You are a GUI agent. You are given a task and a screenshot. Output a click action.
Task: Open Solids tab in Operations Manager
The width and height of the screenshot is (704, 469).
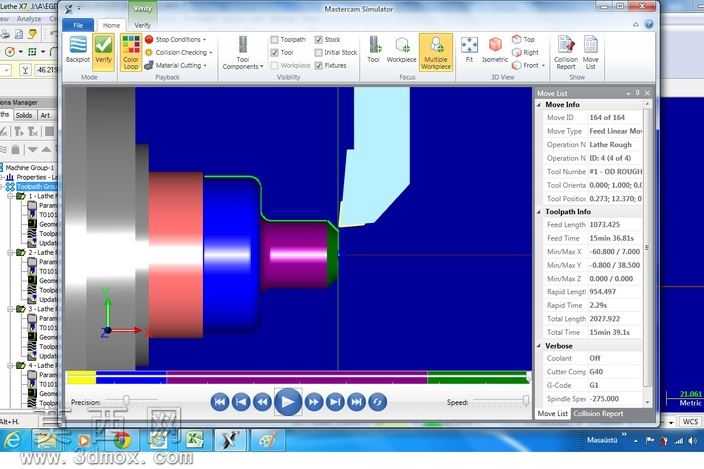(x=24, y=115)
